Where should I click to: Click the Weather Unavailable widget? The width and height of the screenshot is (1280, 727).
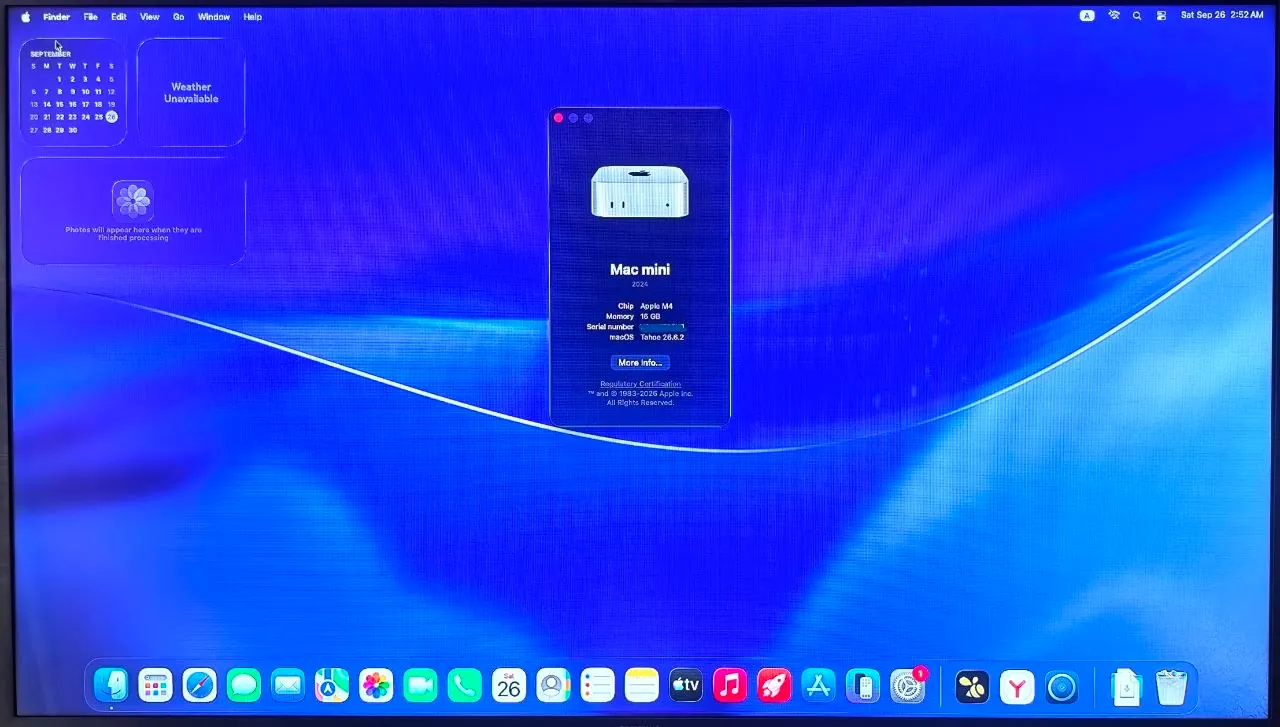191,92
